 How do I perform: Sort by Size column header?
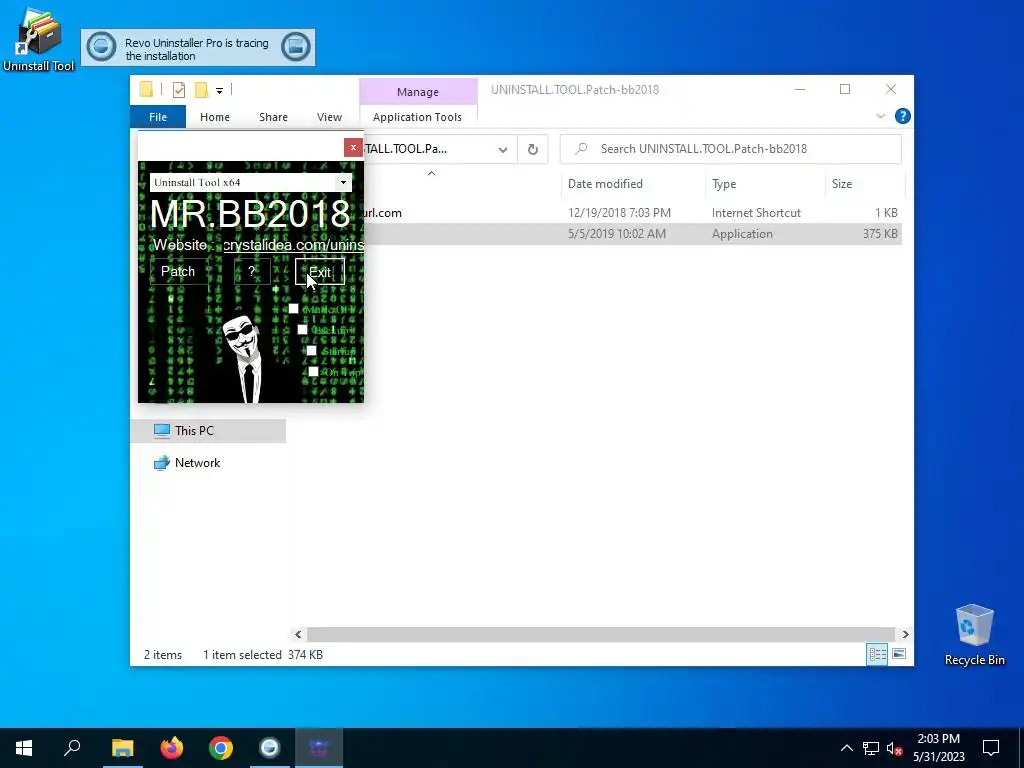click(865, 184)
